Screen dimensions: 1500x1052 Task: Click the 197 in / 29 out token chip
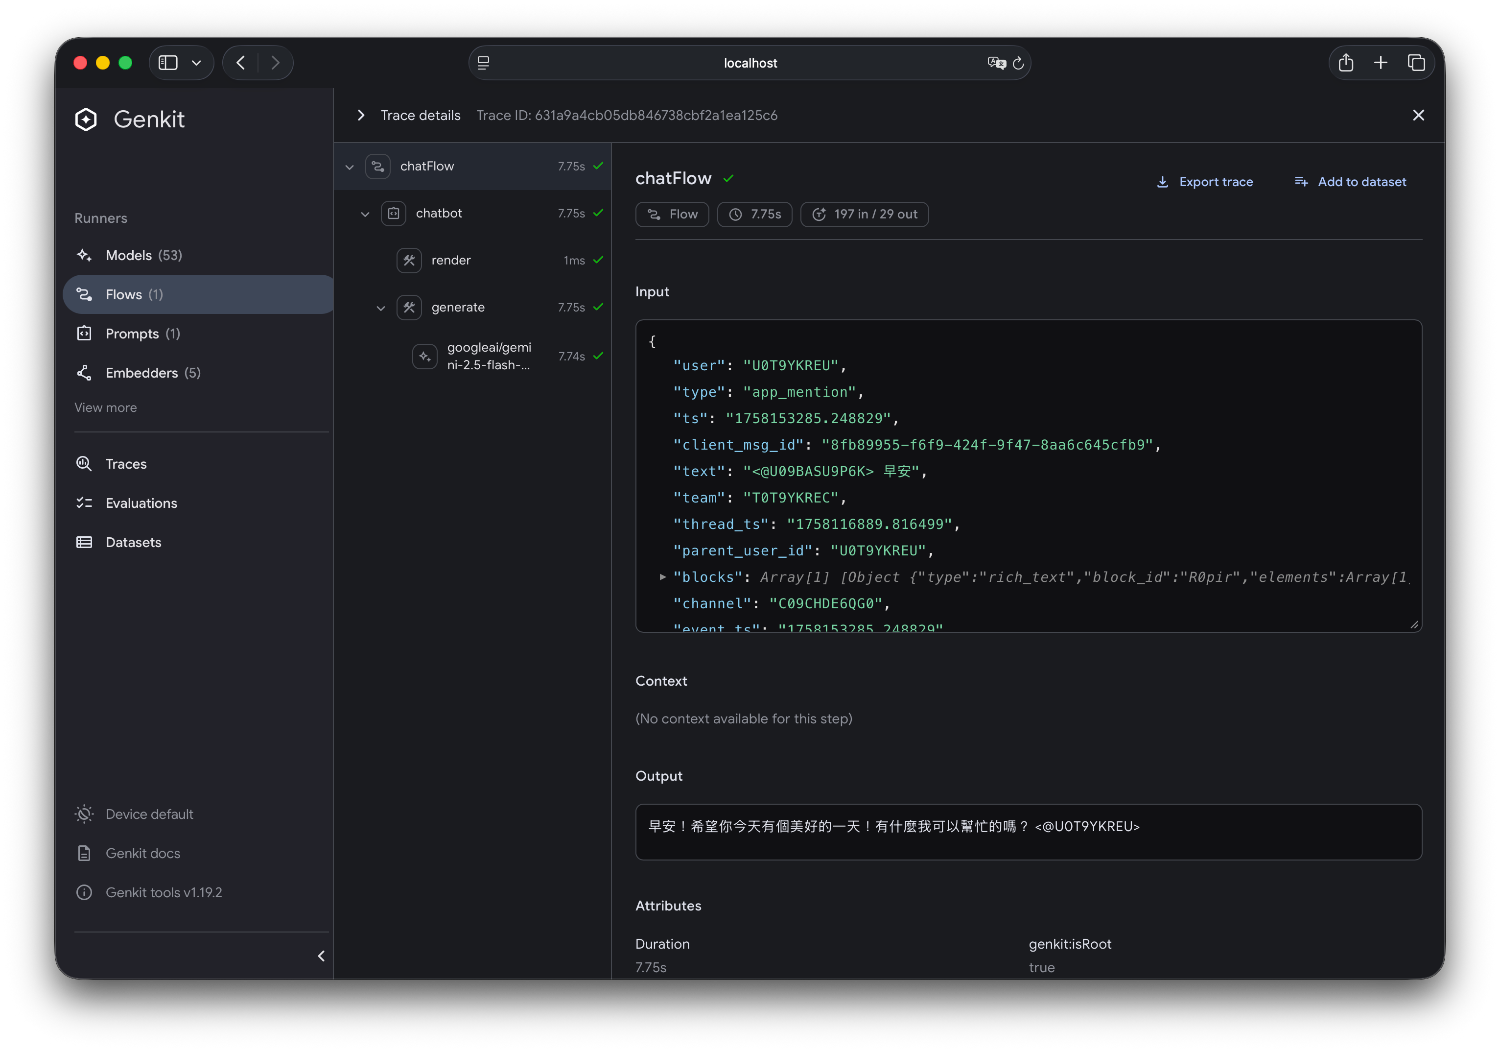(864, 214)
